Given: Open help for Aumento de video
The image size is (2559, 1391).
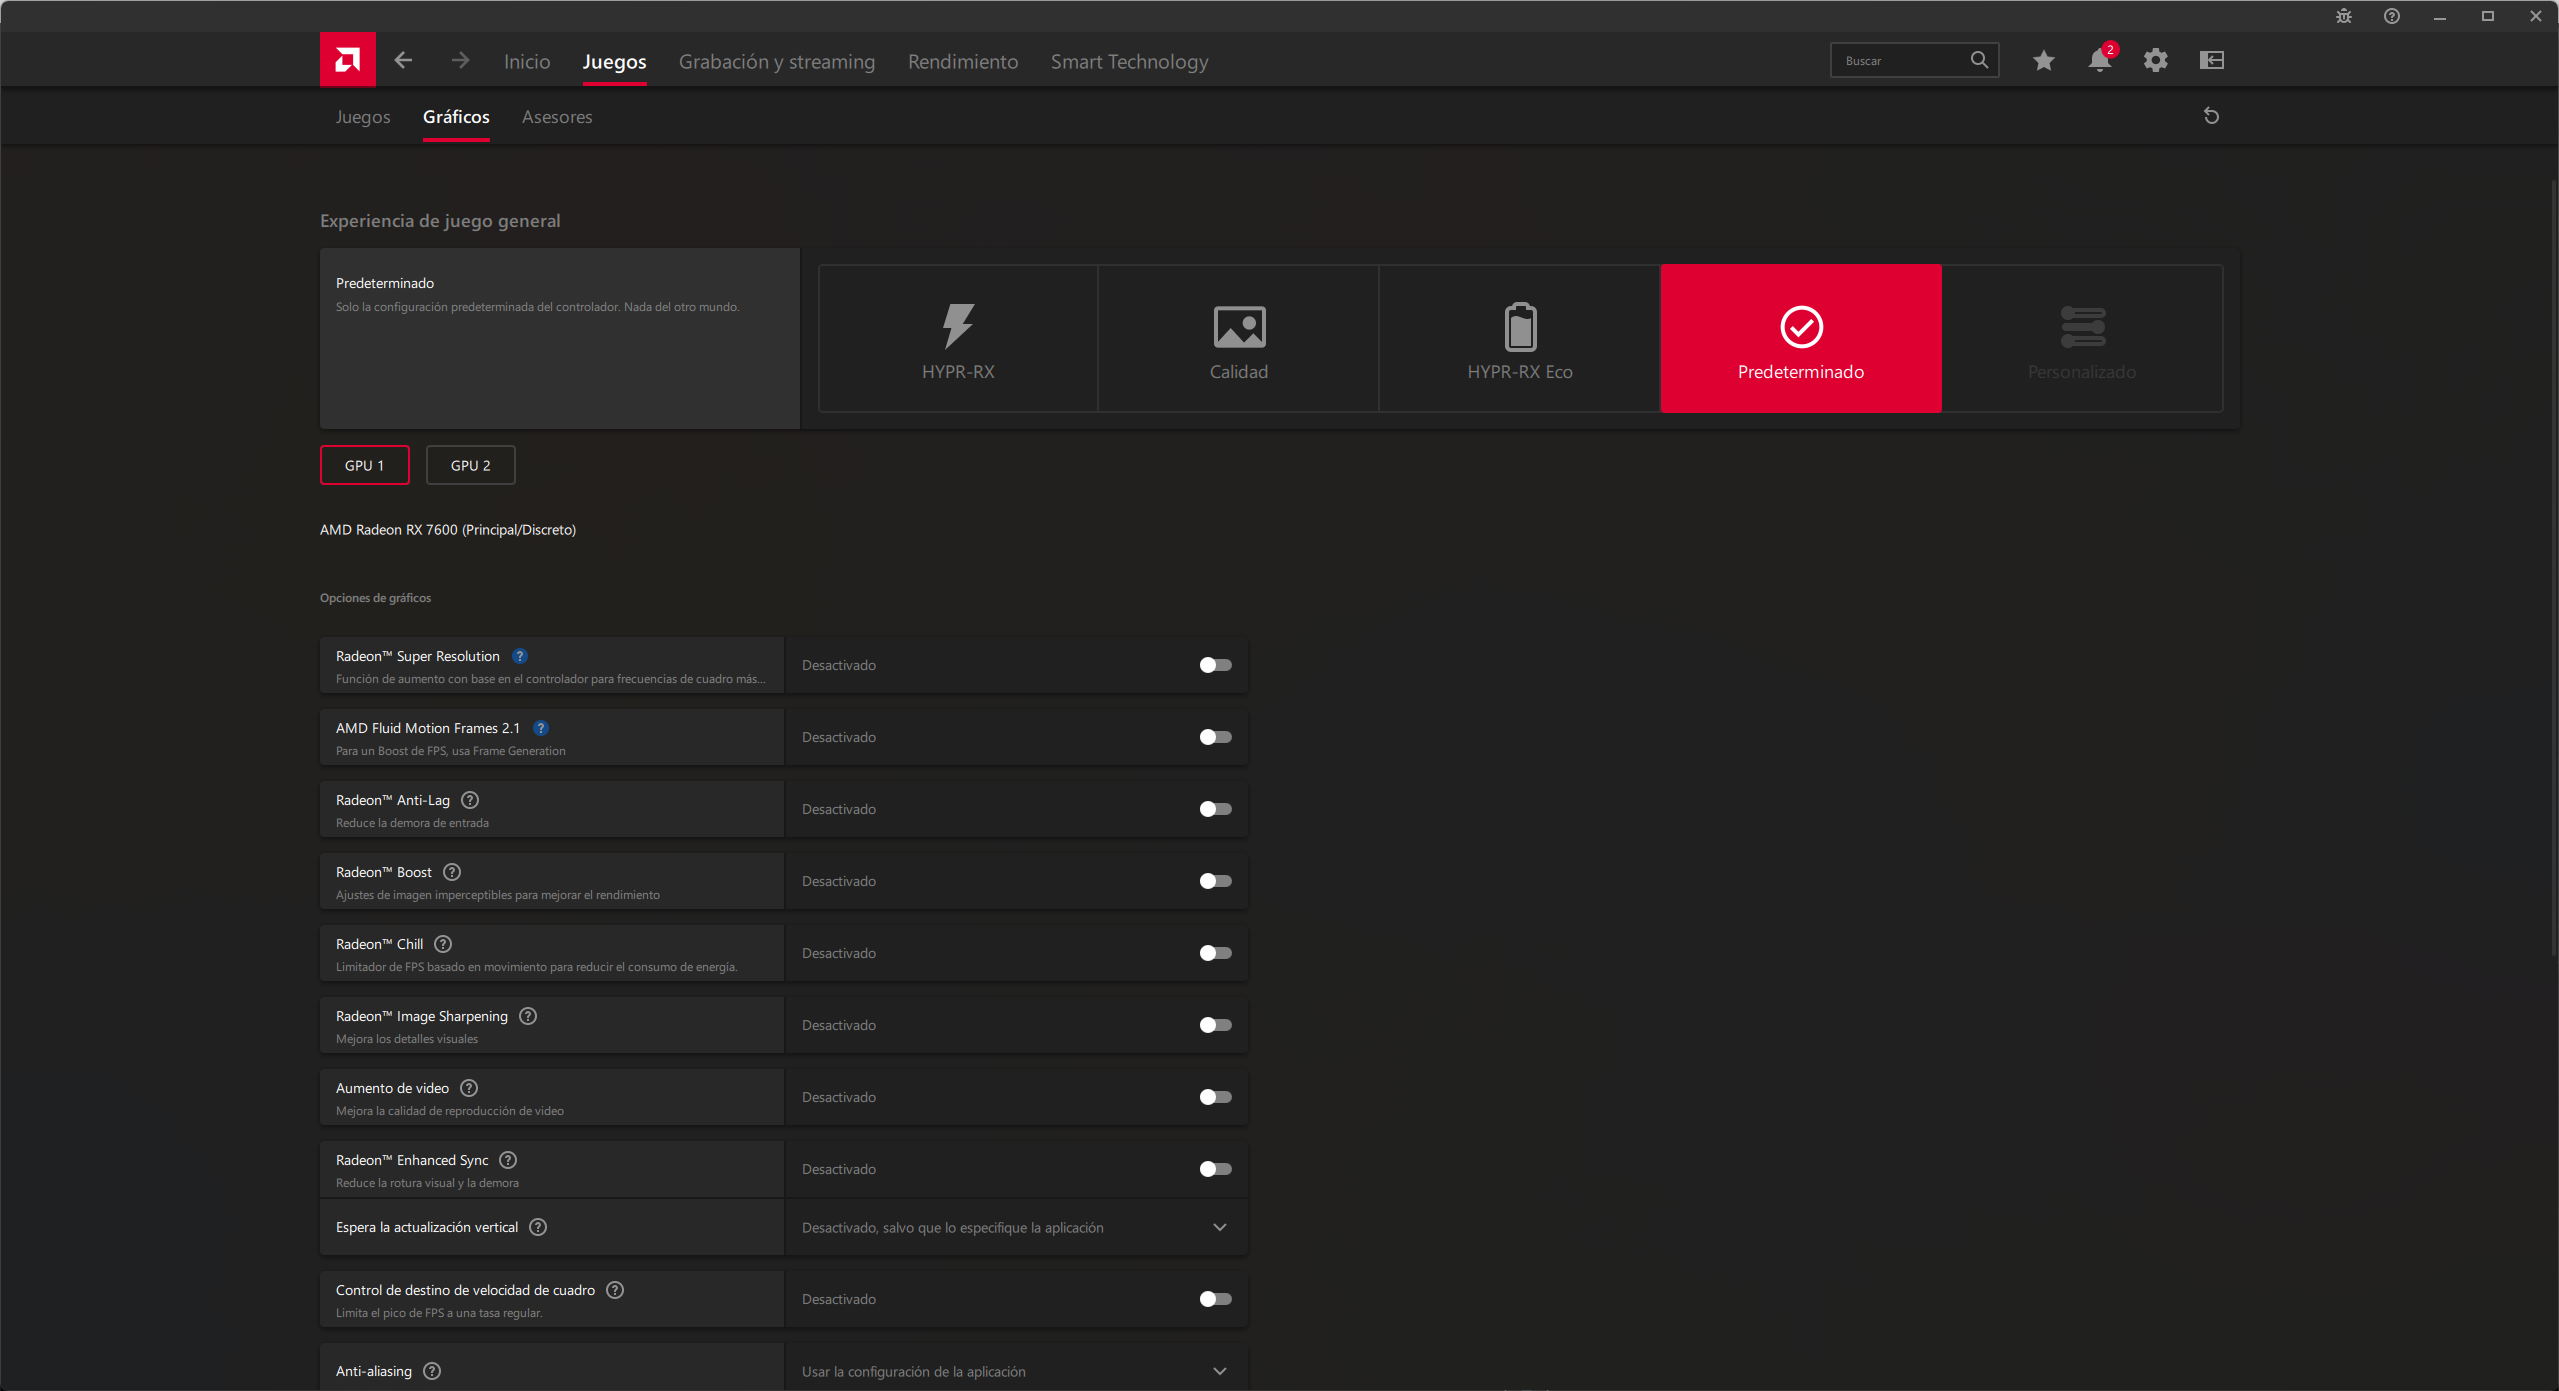Looking at the screenshot, I should click(x=469, y=1088).
